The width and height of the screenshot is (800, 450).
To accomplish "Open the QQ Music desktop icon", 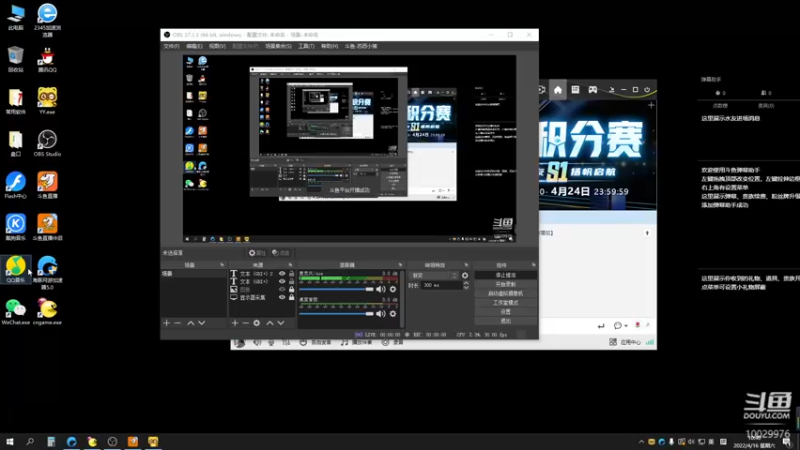I will (x=15, y=269).
